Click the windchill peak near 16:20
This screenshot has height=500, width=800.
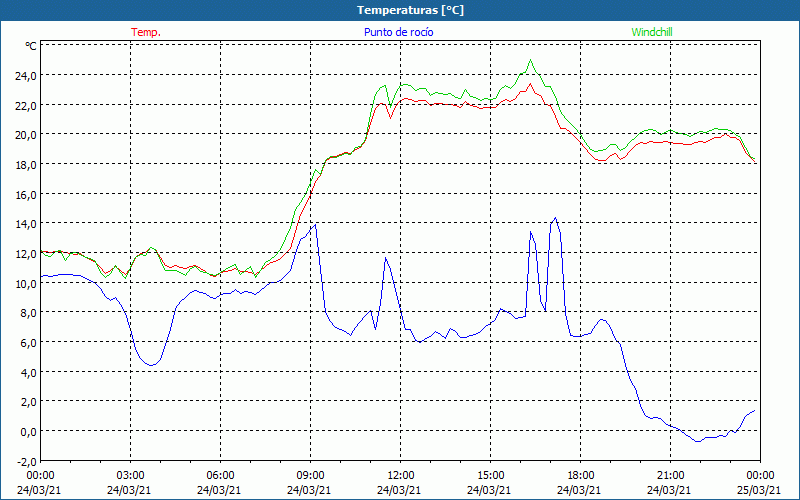(x=531, y=60)
